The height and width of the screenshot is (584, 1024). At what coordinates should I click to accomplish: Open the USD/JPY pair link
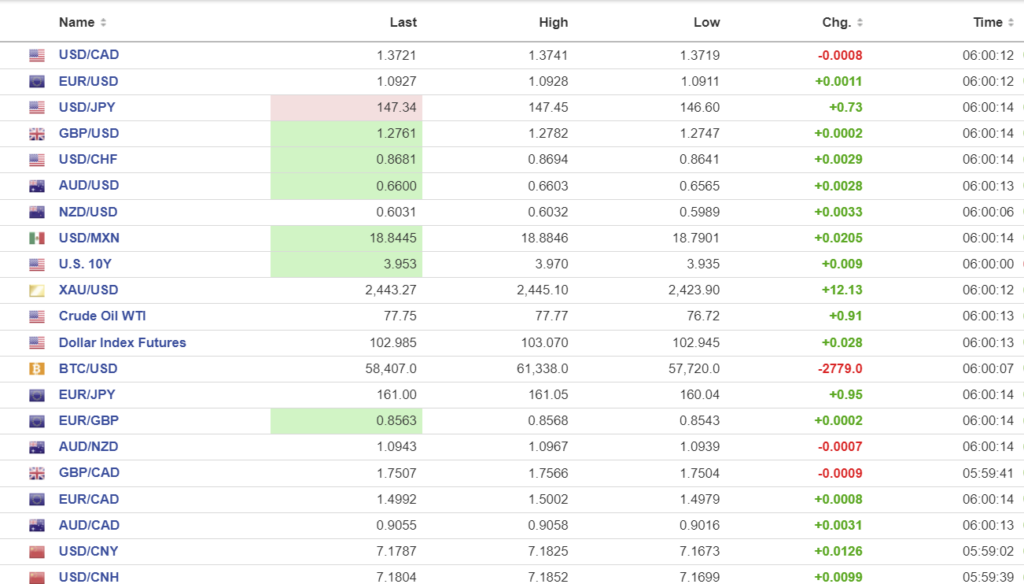click(88, 107)
